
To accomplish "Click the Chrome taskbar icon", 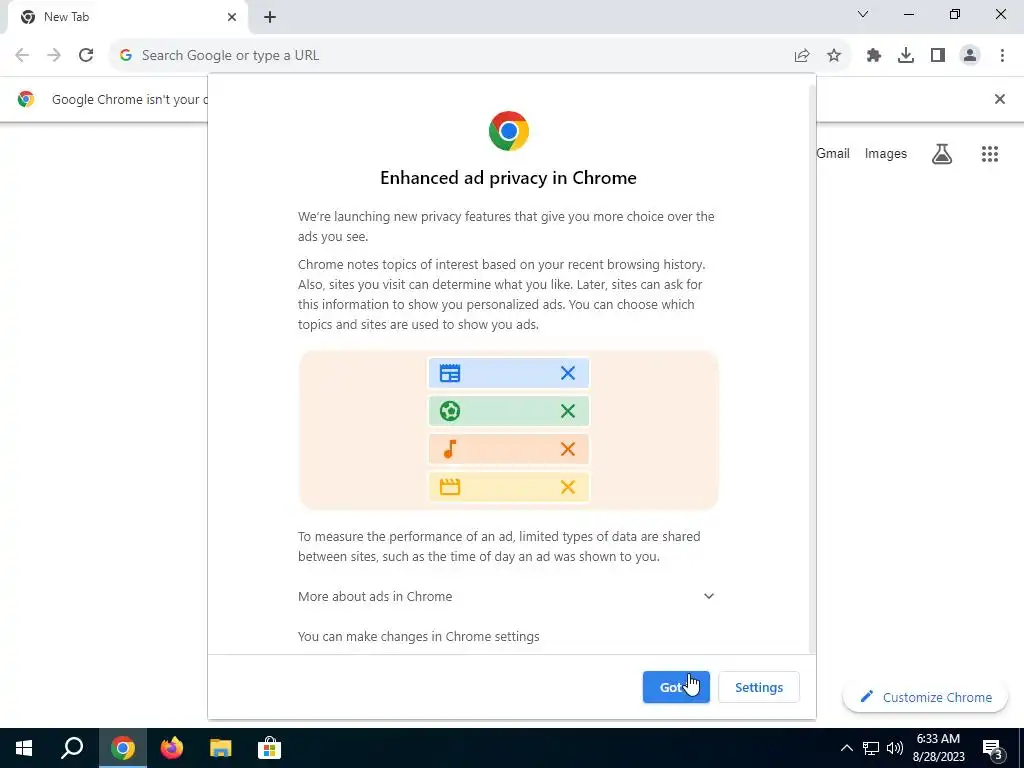I will (x=122, y=748).
